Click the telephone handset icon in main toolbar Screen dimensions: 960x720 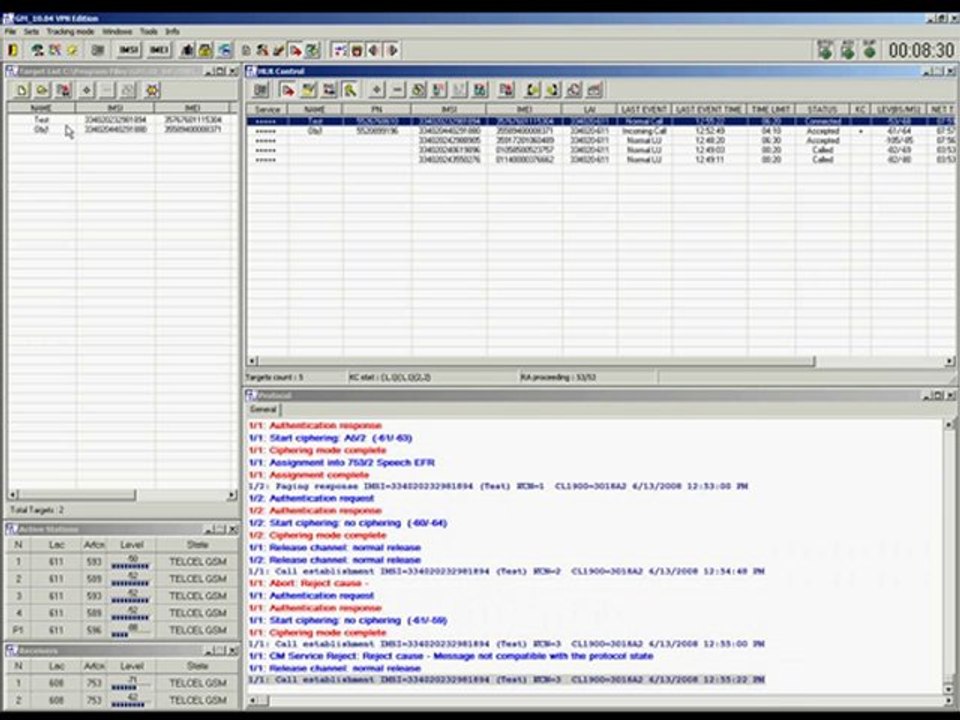pos(37,50)
